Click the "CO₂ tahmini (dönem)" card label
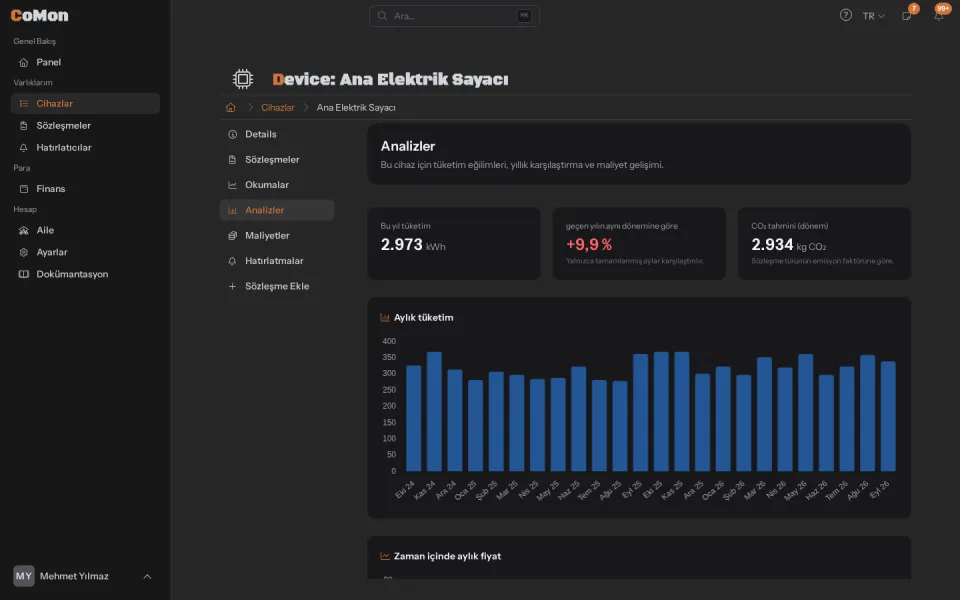 (x=789, y=226)
